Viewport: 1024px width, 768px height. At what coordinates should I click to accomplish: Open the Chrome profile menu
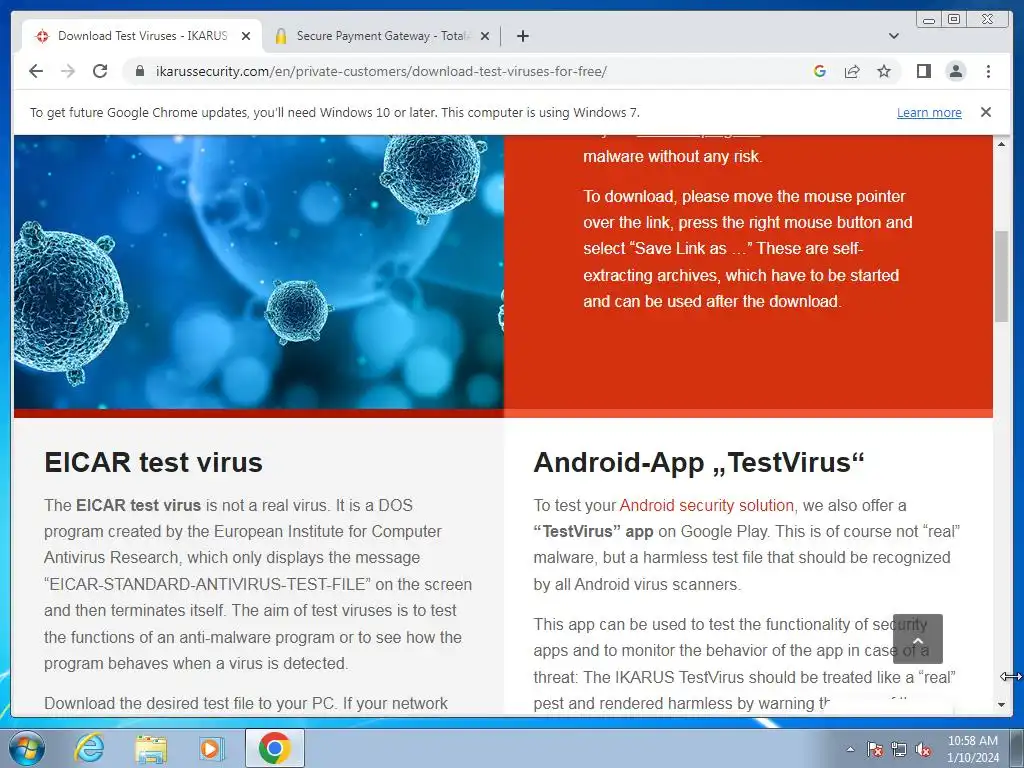point(955,71)
